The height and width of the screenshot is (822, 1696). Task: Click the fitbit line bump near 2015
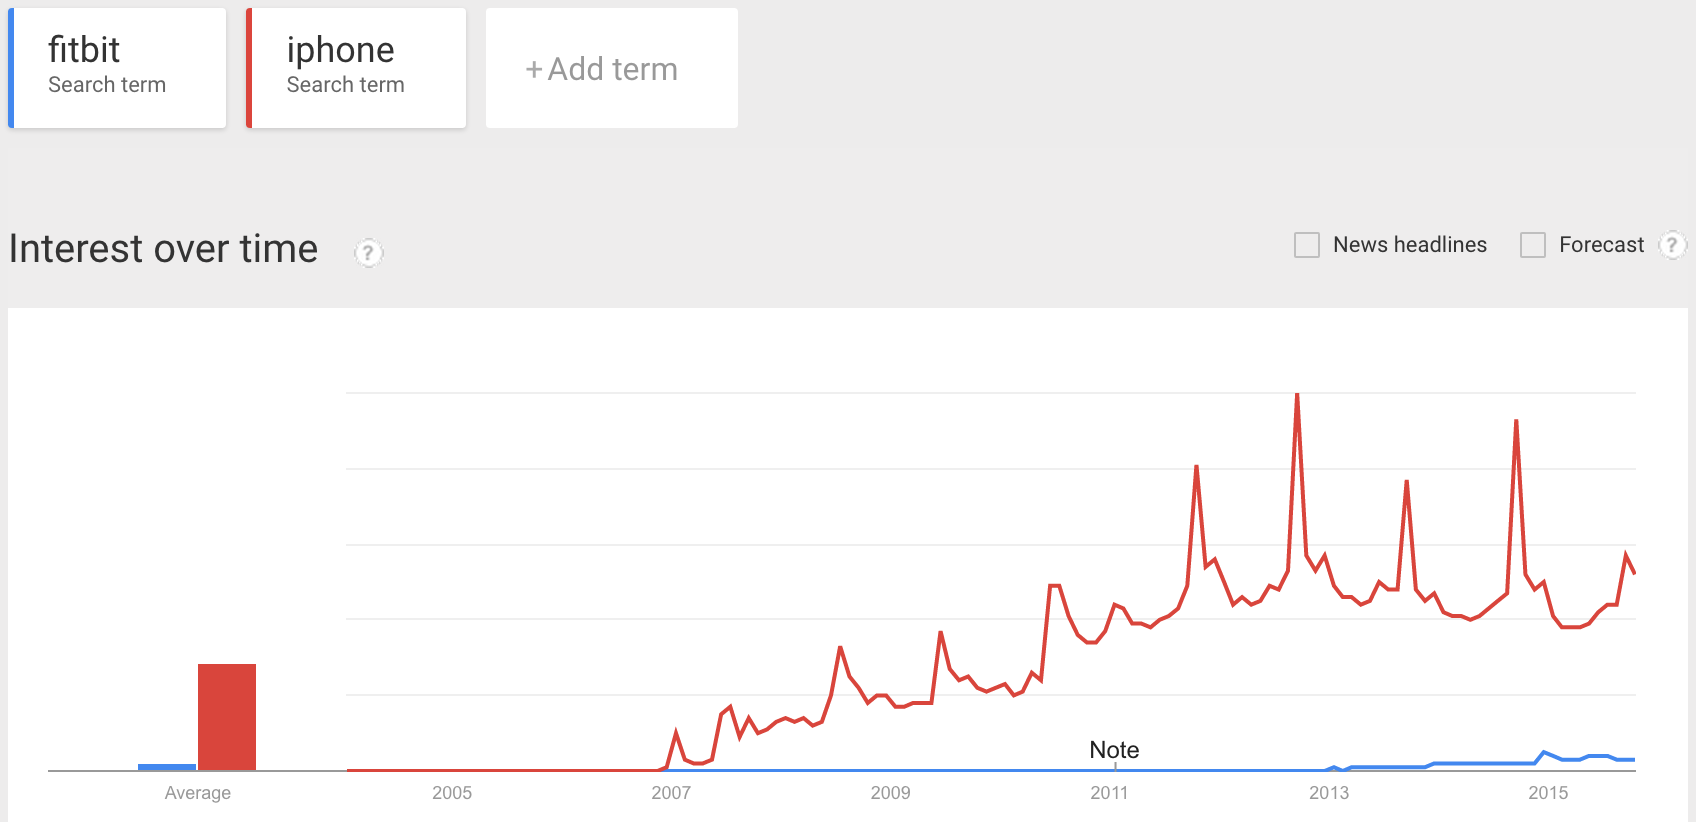click(x=1545, y=753)
